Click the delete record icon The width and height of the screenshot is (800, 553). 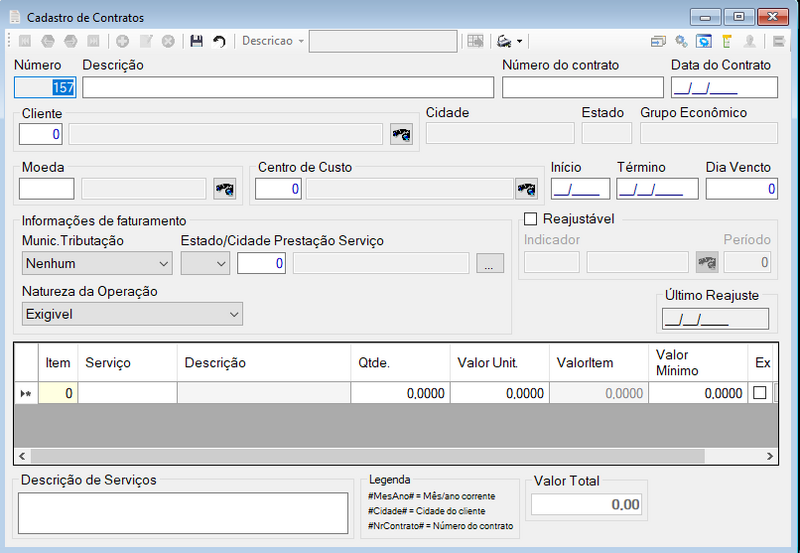click(168, 41)
